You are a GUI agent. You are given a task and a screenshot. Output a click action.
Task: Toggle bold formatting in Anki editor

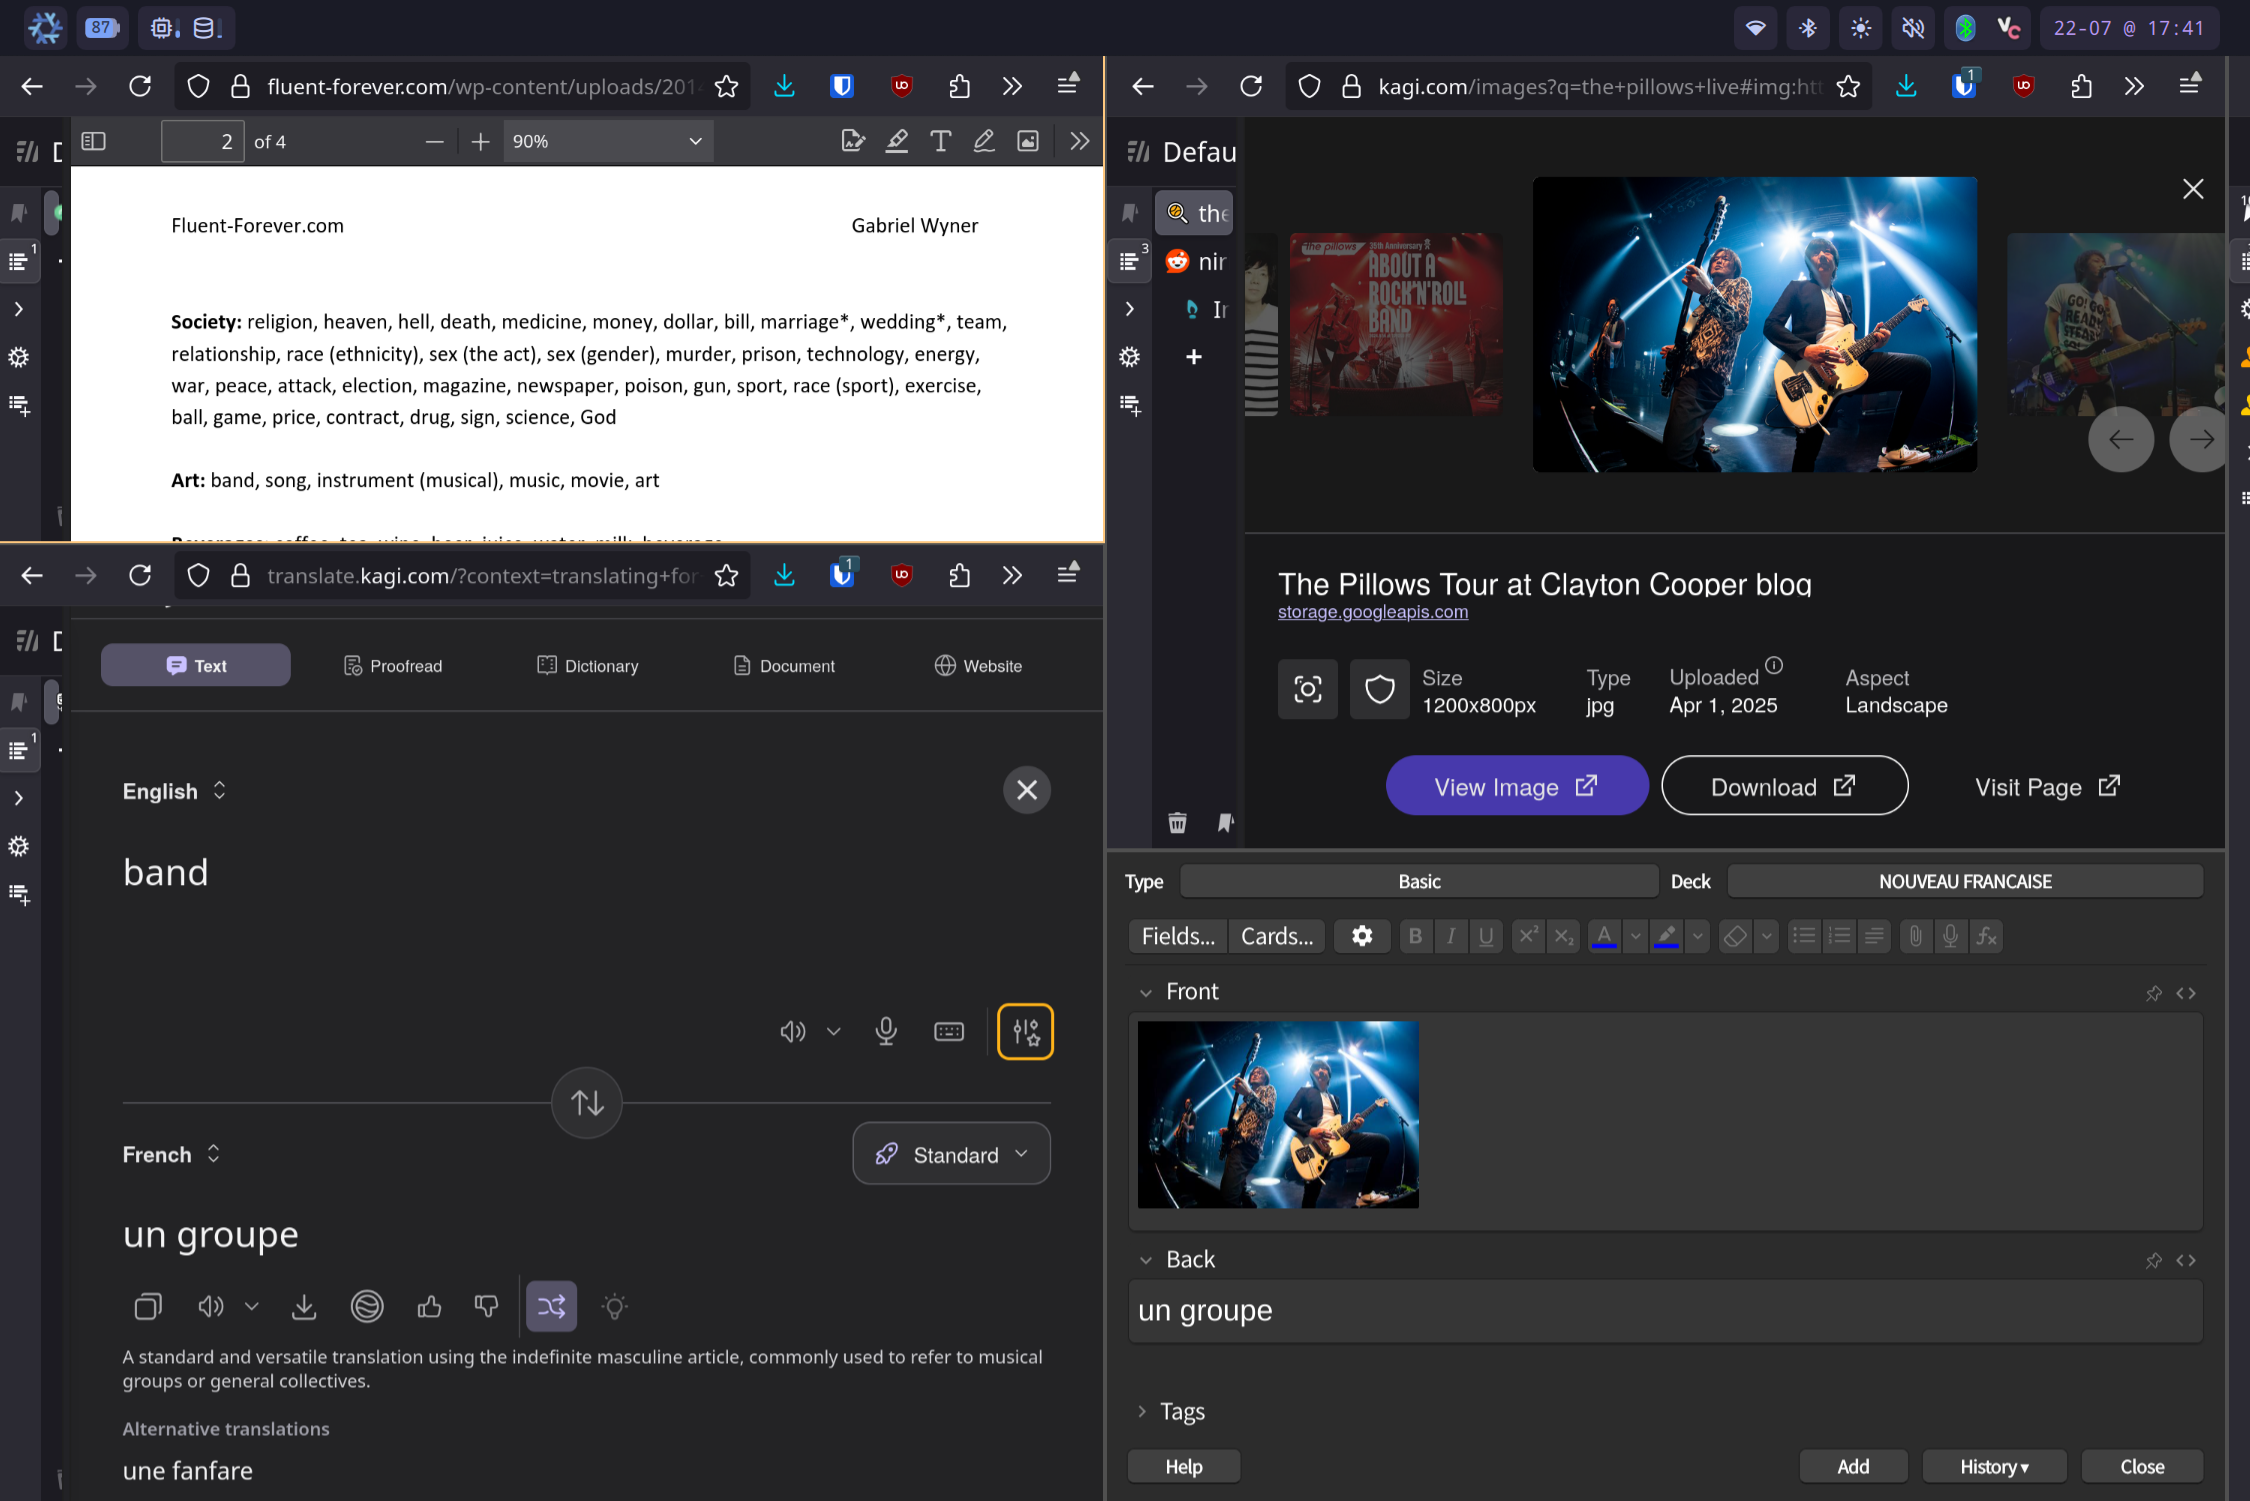[x=1415, y=936]
